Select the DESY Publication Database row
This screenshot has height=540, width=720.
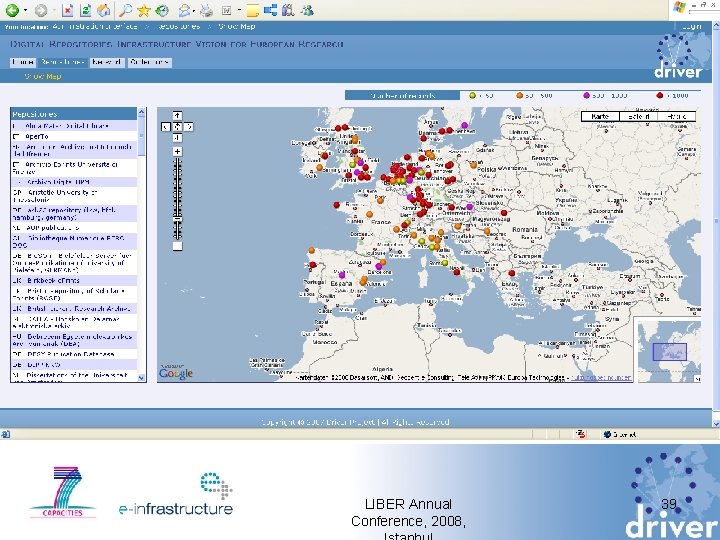74,354
